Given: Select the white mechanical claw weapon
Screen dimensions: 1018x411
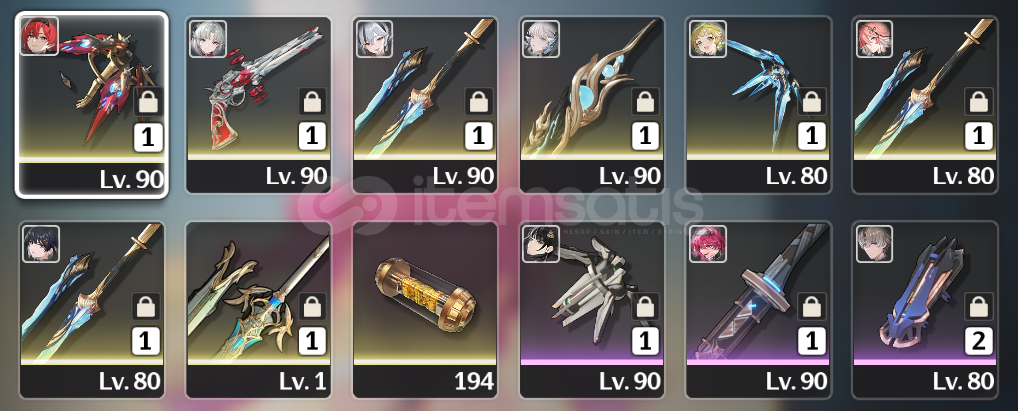Looking at the screenshot, I should coord(592,310).
